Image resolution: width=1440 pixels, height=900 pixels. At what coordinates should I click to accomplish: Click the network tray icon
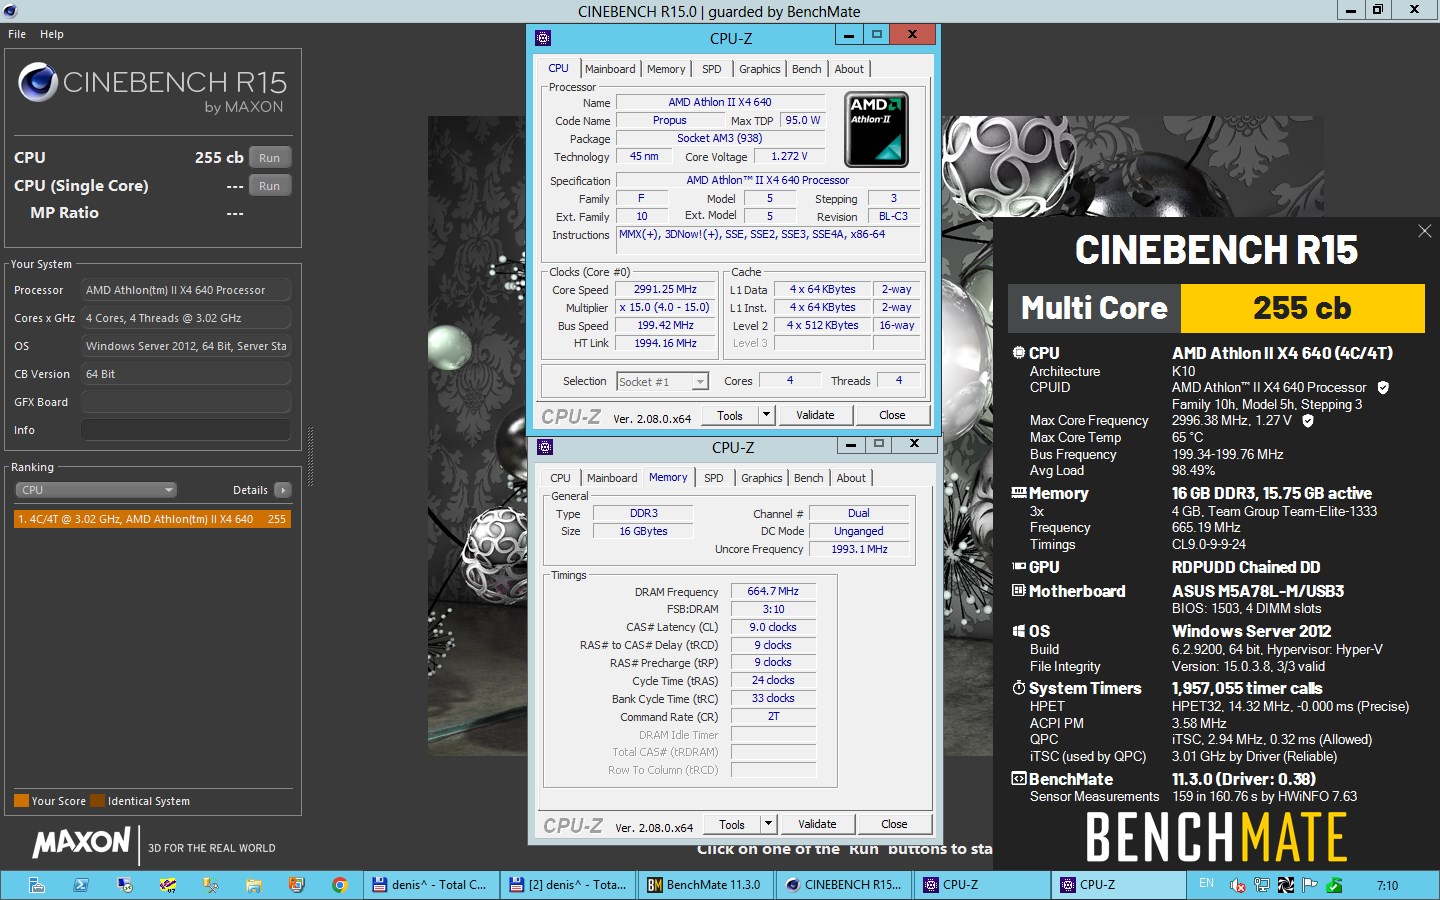pyautogui.click(x=1262, y=885)
